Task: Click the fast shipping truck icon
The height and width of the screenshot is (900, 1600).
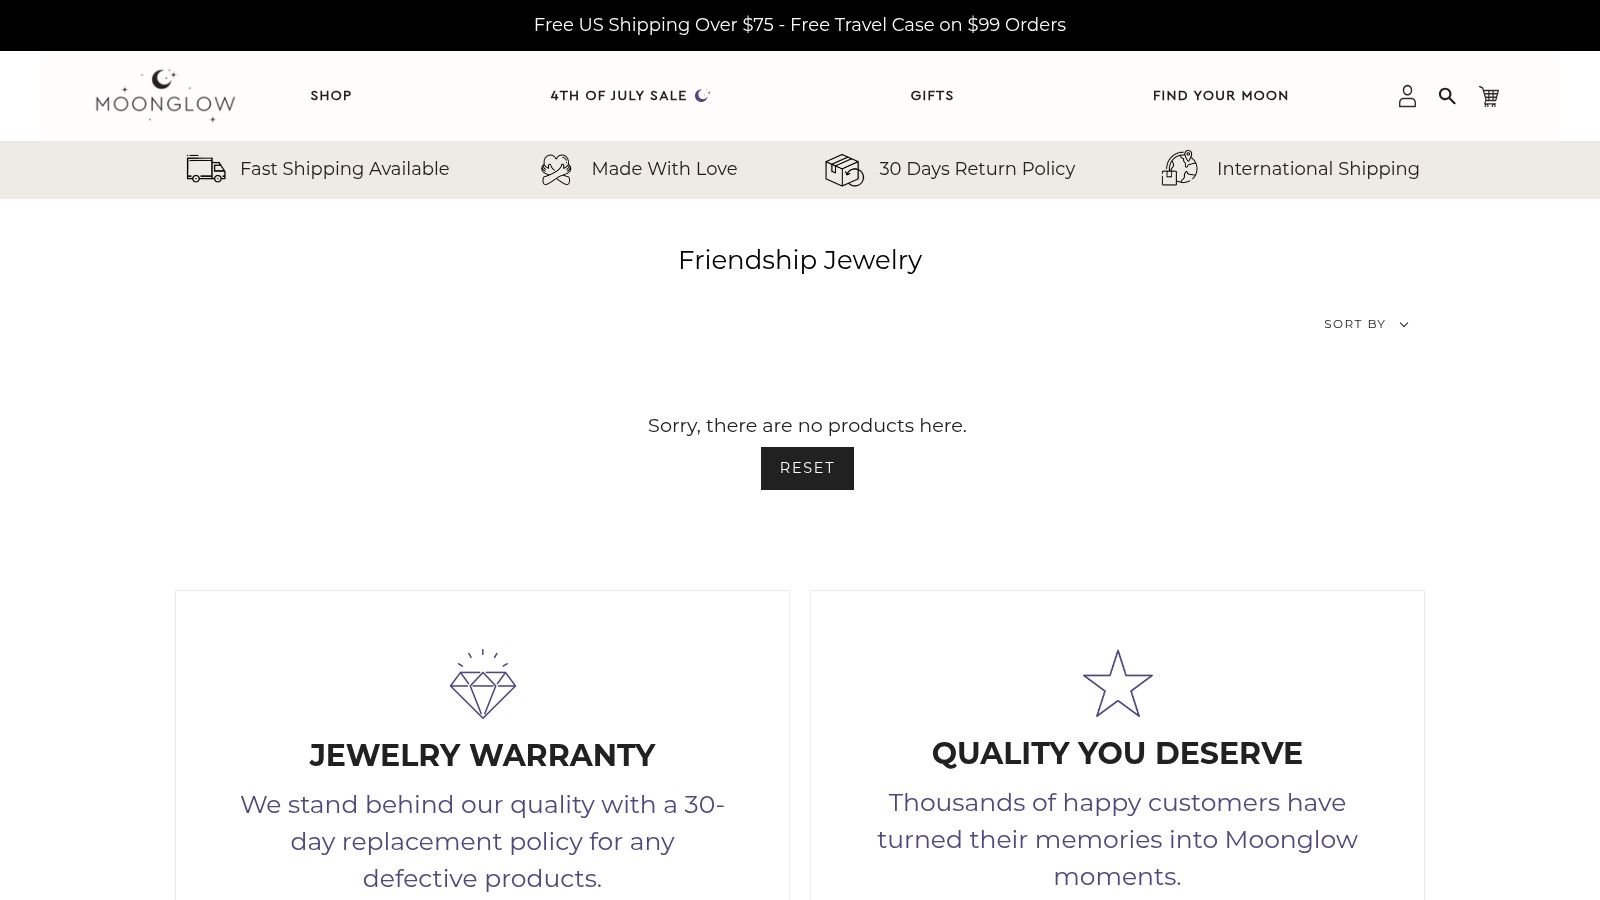Action: coord(206,169)
